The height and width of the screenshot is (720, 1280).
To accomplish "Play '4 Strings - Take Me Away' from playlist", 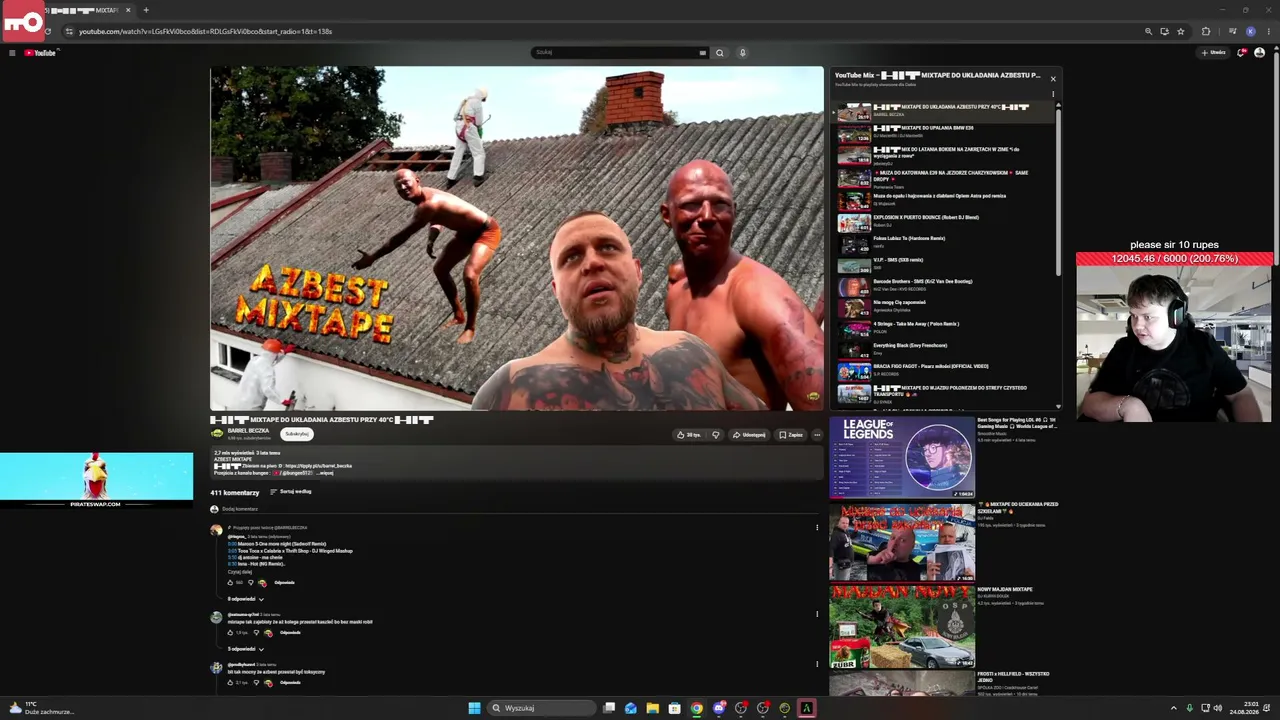I will point(945,328).
